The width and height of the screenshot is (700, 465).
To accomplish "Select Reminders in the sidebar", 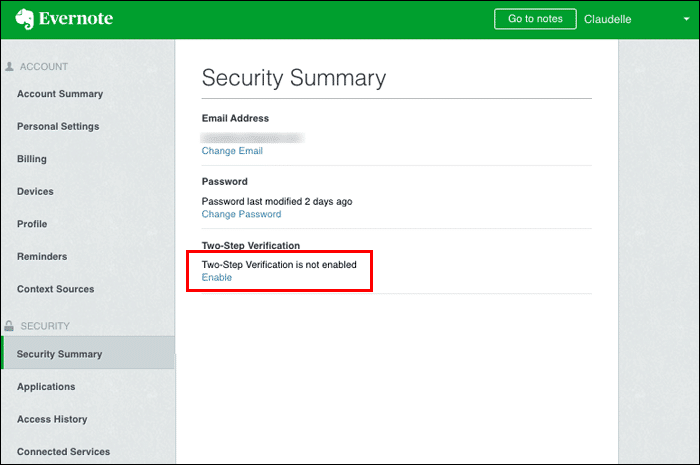I will [x=42, y=257].
